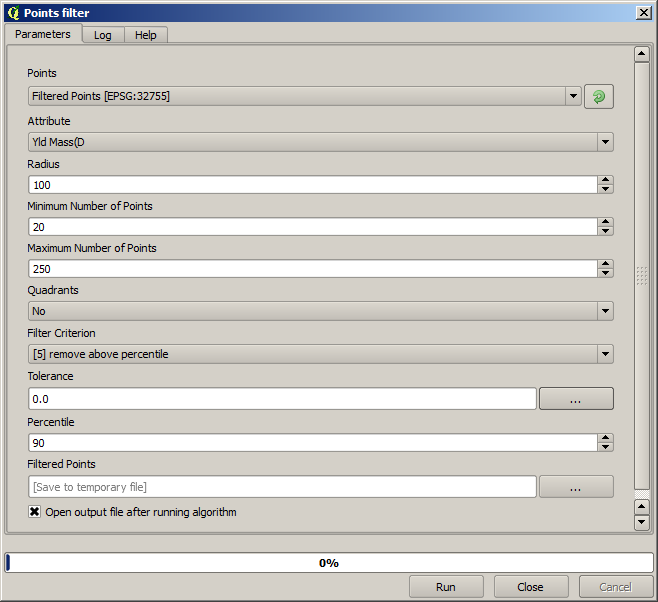Expand the Attribute dropdown
Screen dimensions: 658x602
pos(604,142)
